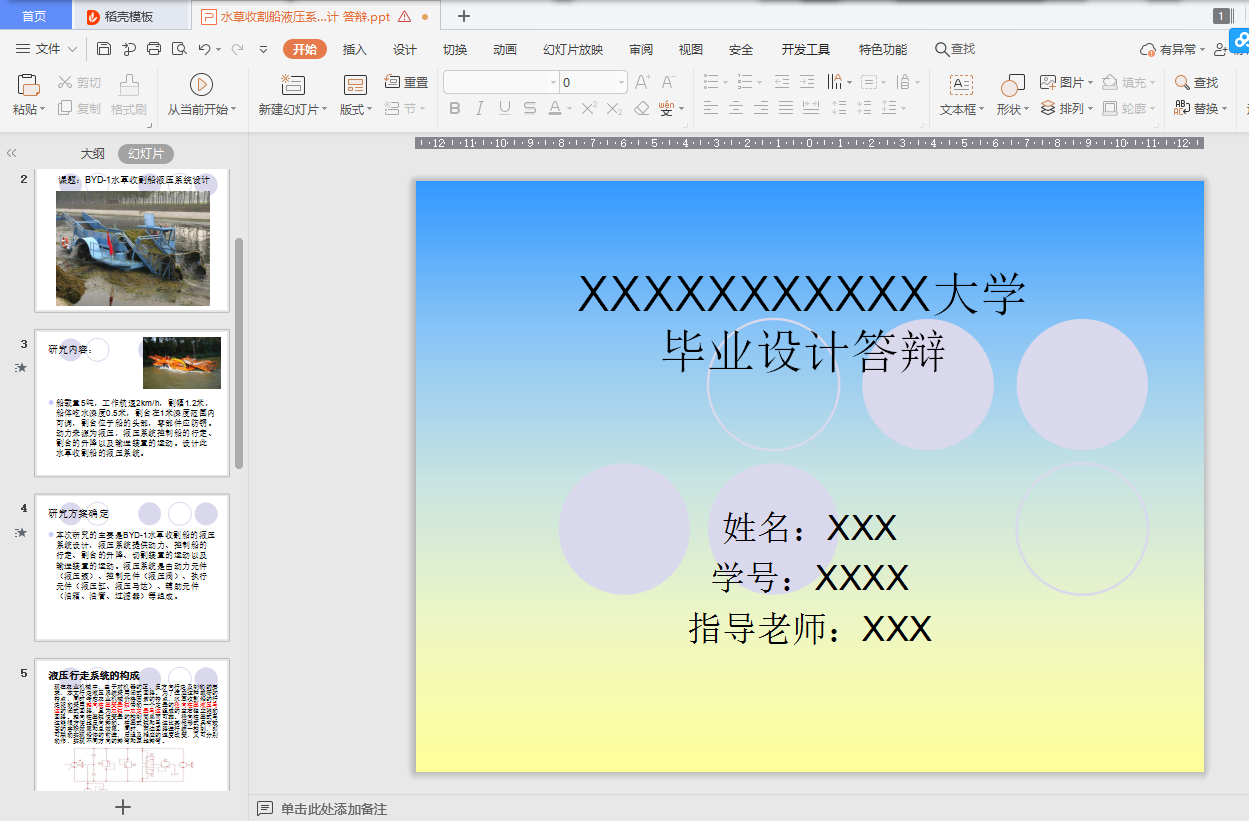Image resolution: width=1249 pixels, height=821 pixels.
Task: Open the Animation (动画) ribbon tab
Action: click(x=505, y=49)
